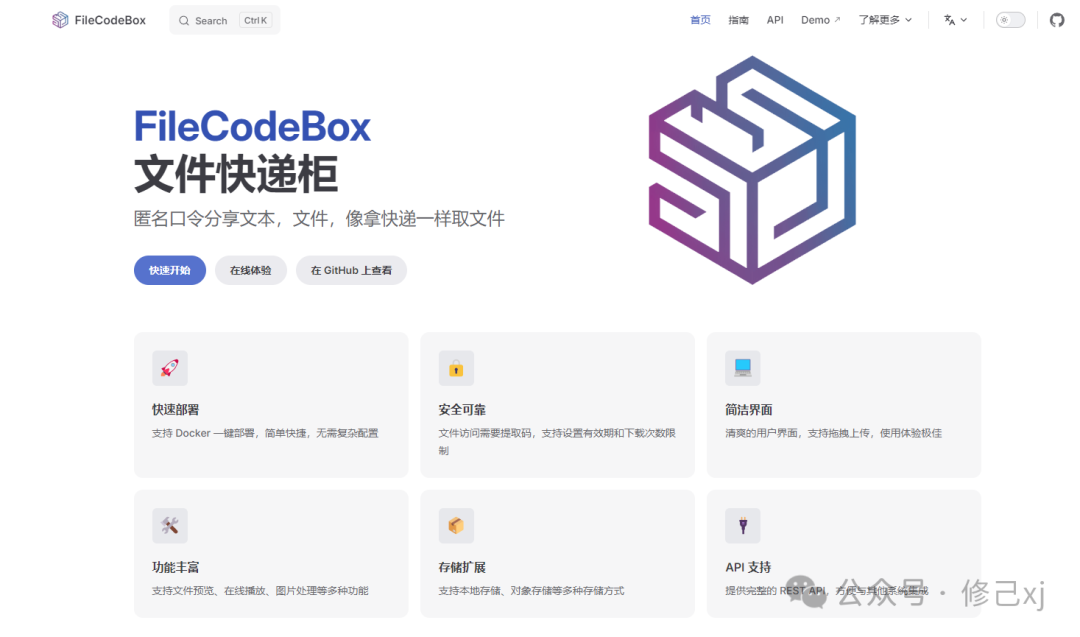
Task: Go to 首页 nav item
Action: [x=700, y=20]
